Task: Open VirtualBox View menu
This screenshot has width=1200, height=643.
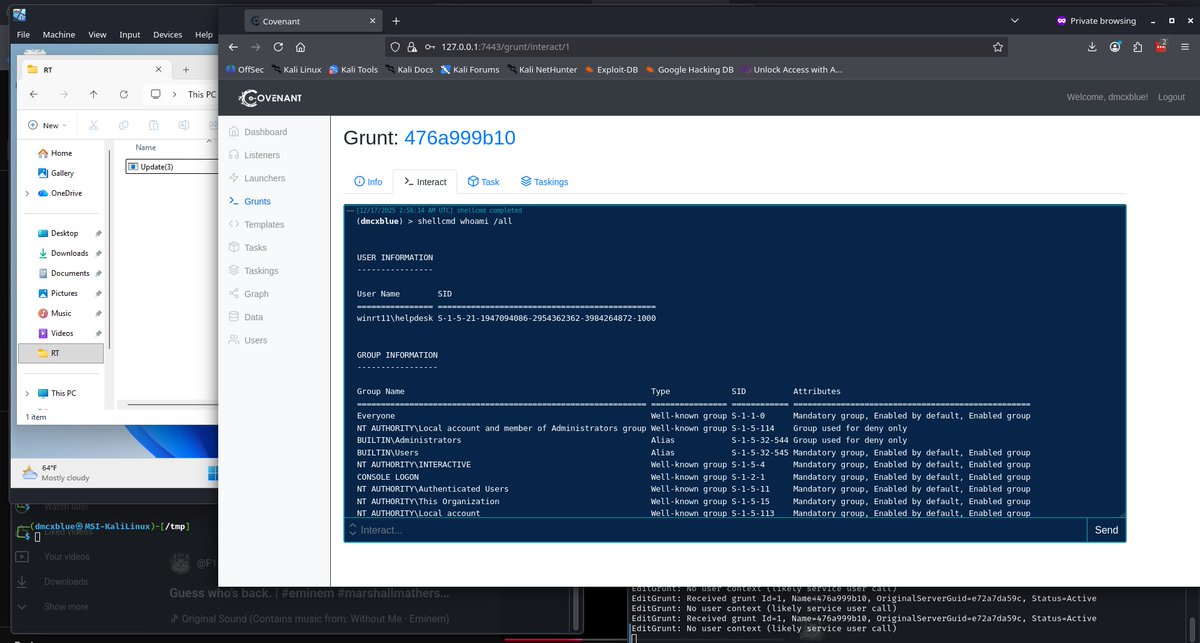Action: [x=97, y=34]
